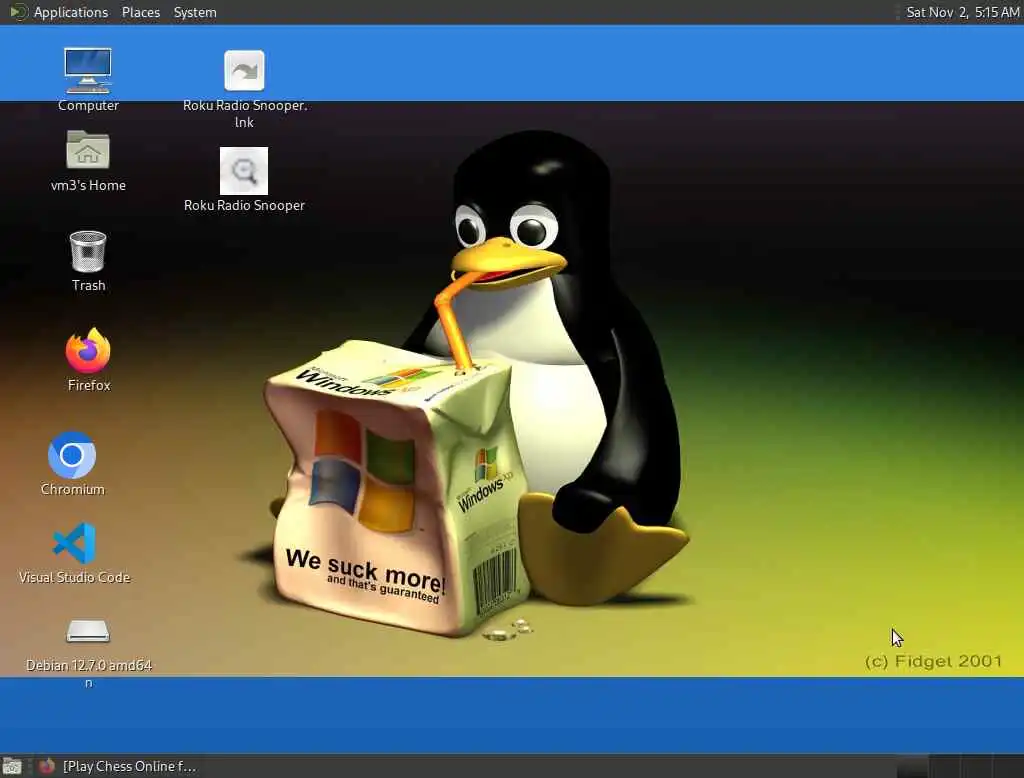Open Visual Studio Code desktop icon

click(74, 543)
